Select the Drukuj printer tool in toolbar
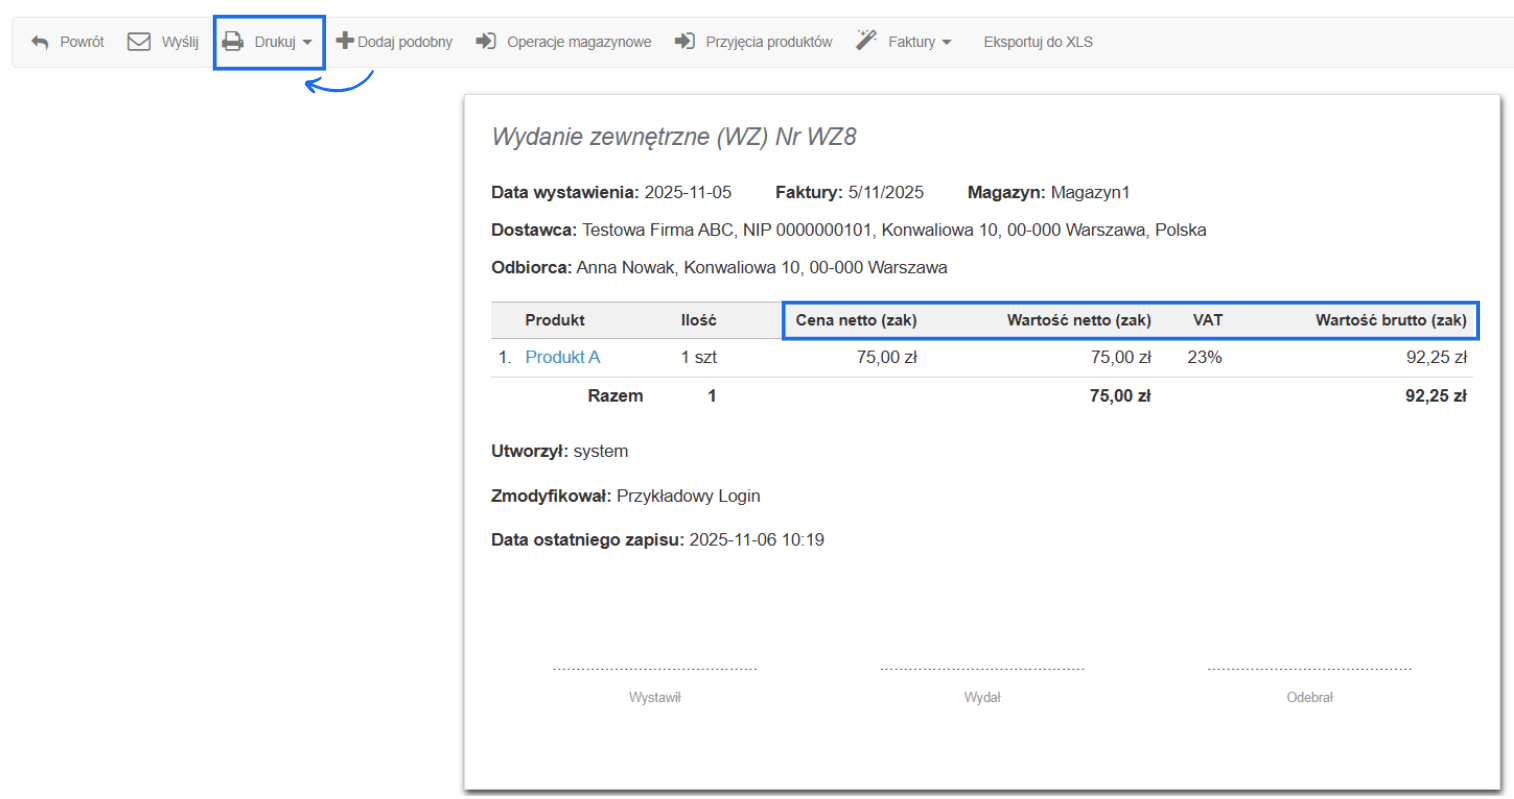This screenshot has width=1514, height=799. (x=268, y=41)
